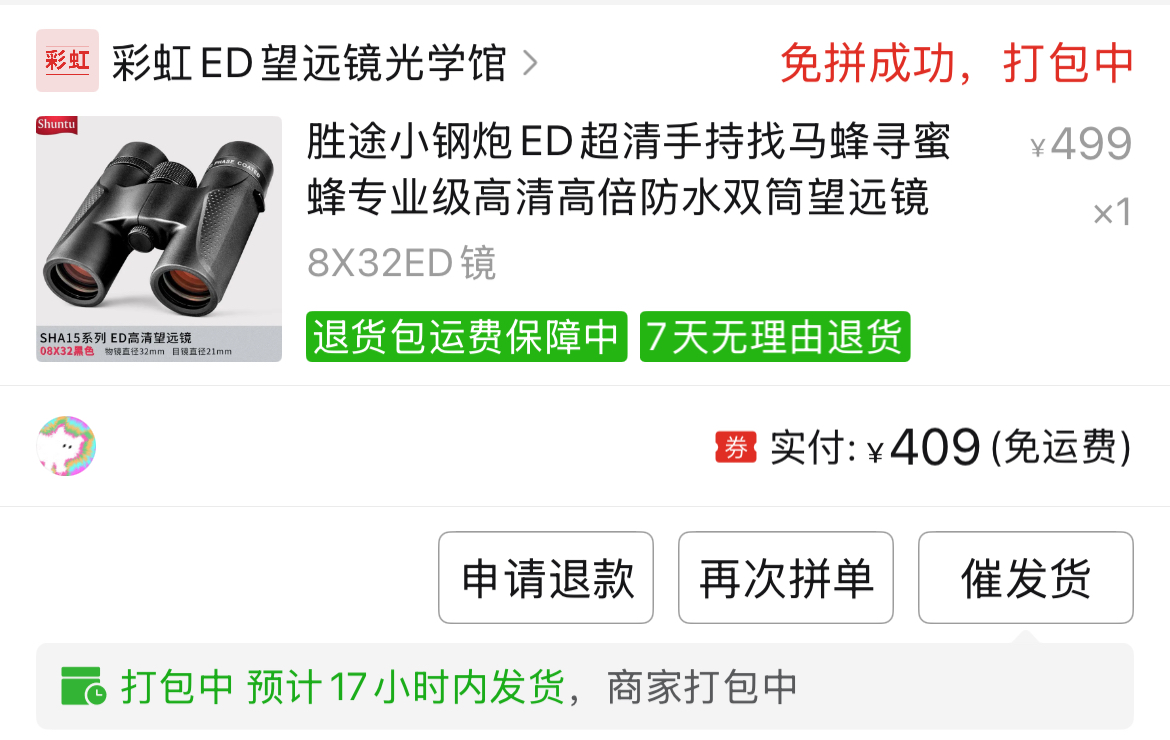The image size is (1170, 740).
Task: Click the 再次拼单 button
Action: 786,577
